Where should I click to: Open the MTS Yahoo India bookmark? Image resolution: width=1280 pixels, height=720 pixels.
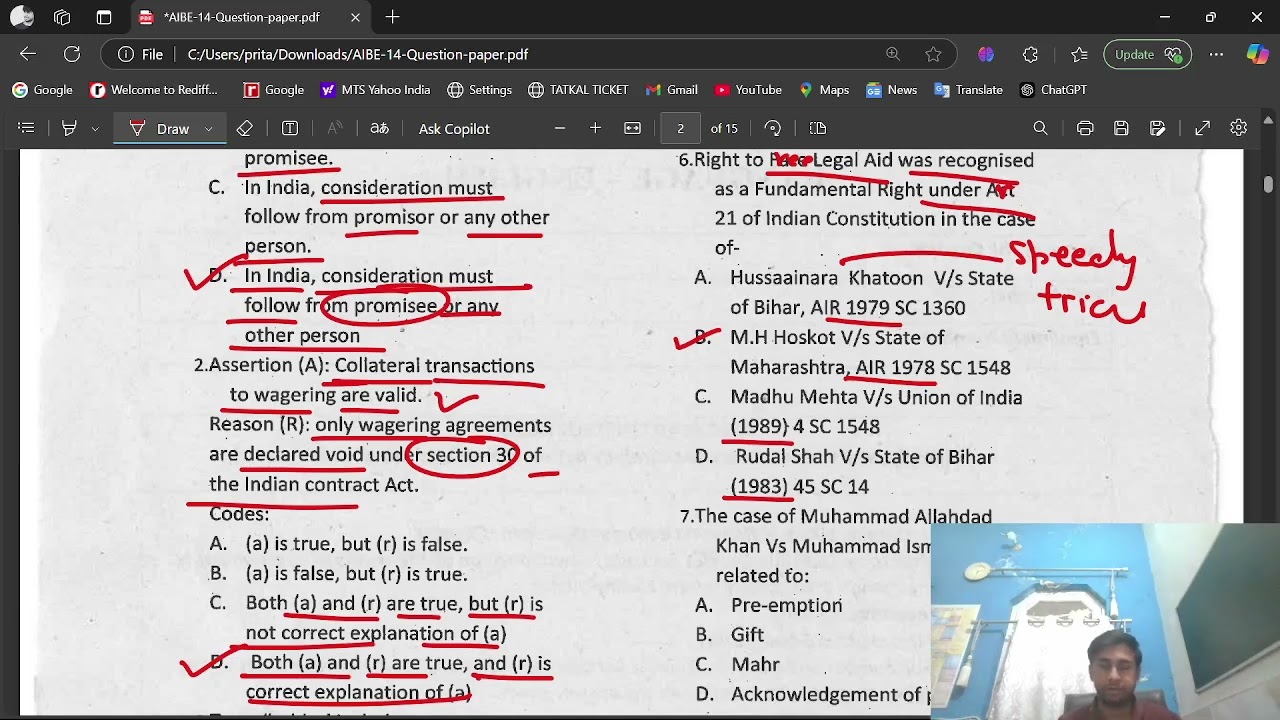point(375,90)
